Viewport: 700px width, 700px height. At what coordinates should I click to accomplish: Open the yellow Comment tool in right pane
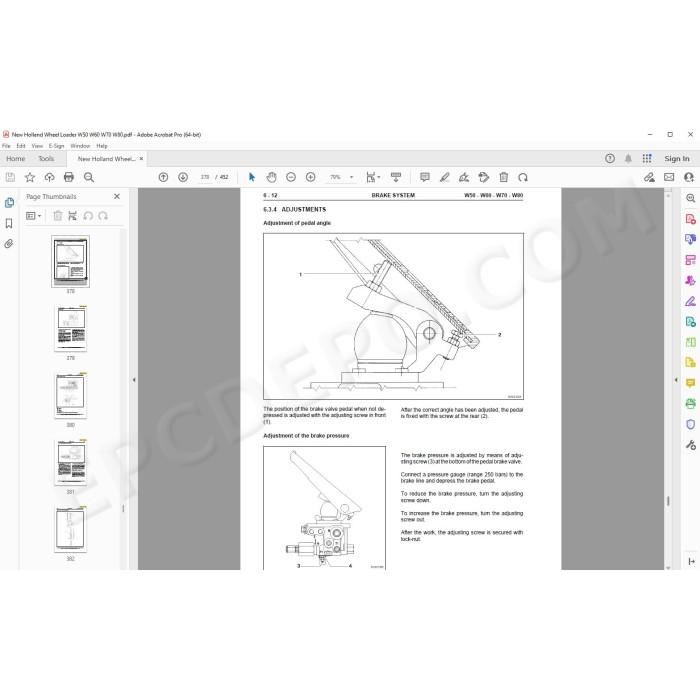point(691,383)
